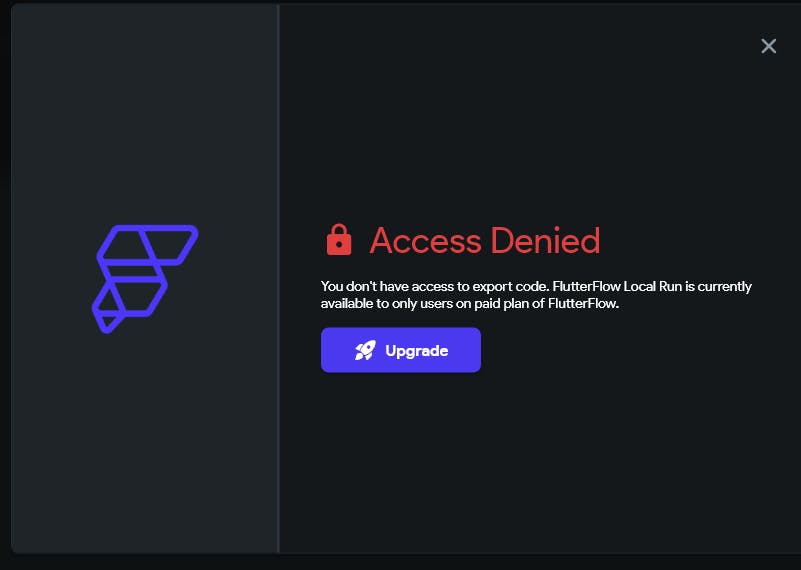Image resolution: width=801 pixels, height=570 pixels.
Task: Click the rocket icon on Upgrade button
Action: click(365, 350)
